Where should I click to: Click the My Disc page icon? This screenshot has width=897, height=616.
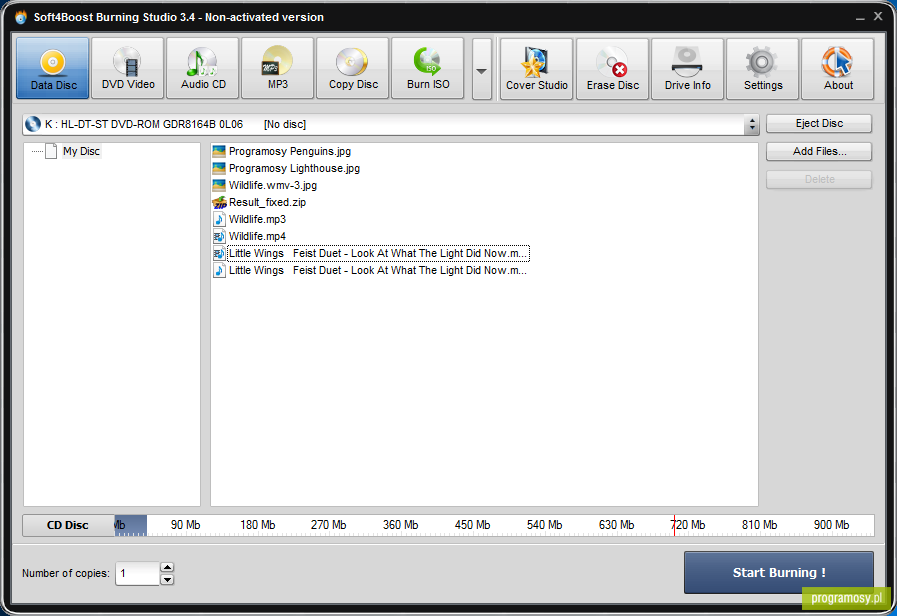coord(51,152)
